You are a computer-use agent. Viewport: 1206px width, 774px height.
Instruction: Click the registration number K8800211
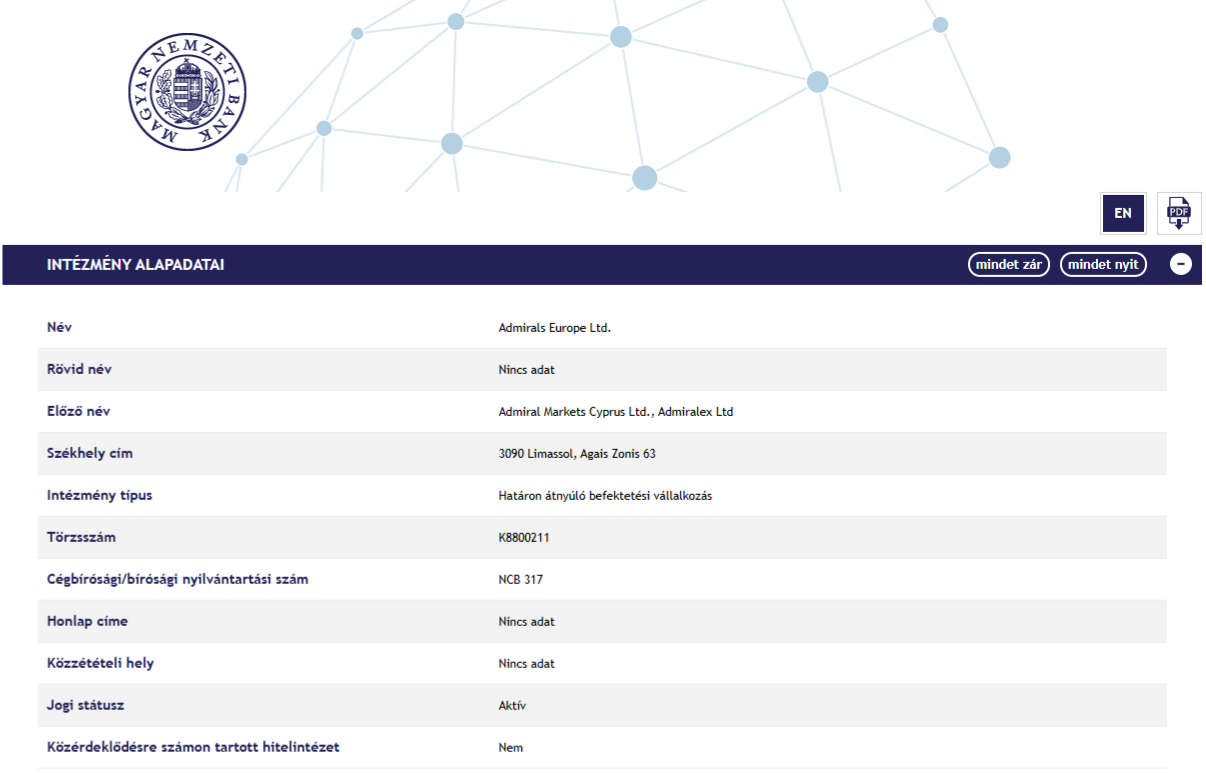point(524,538)
